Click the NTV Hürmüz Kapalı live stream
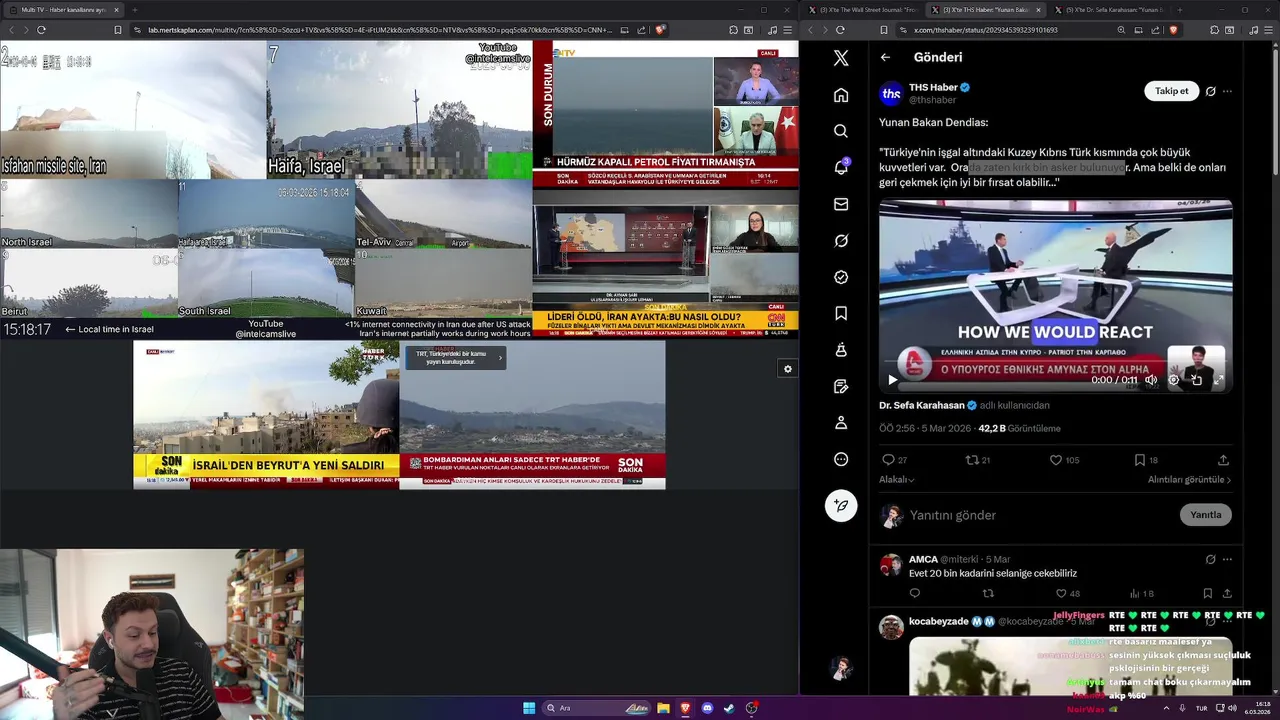Image resolution: width=1280 pixels, height=720 pixels. [x=665, y=114]
